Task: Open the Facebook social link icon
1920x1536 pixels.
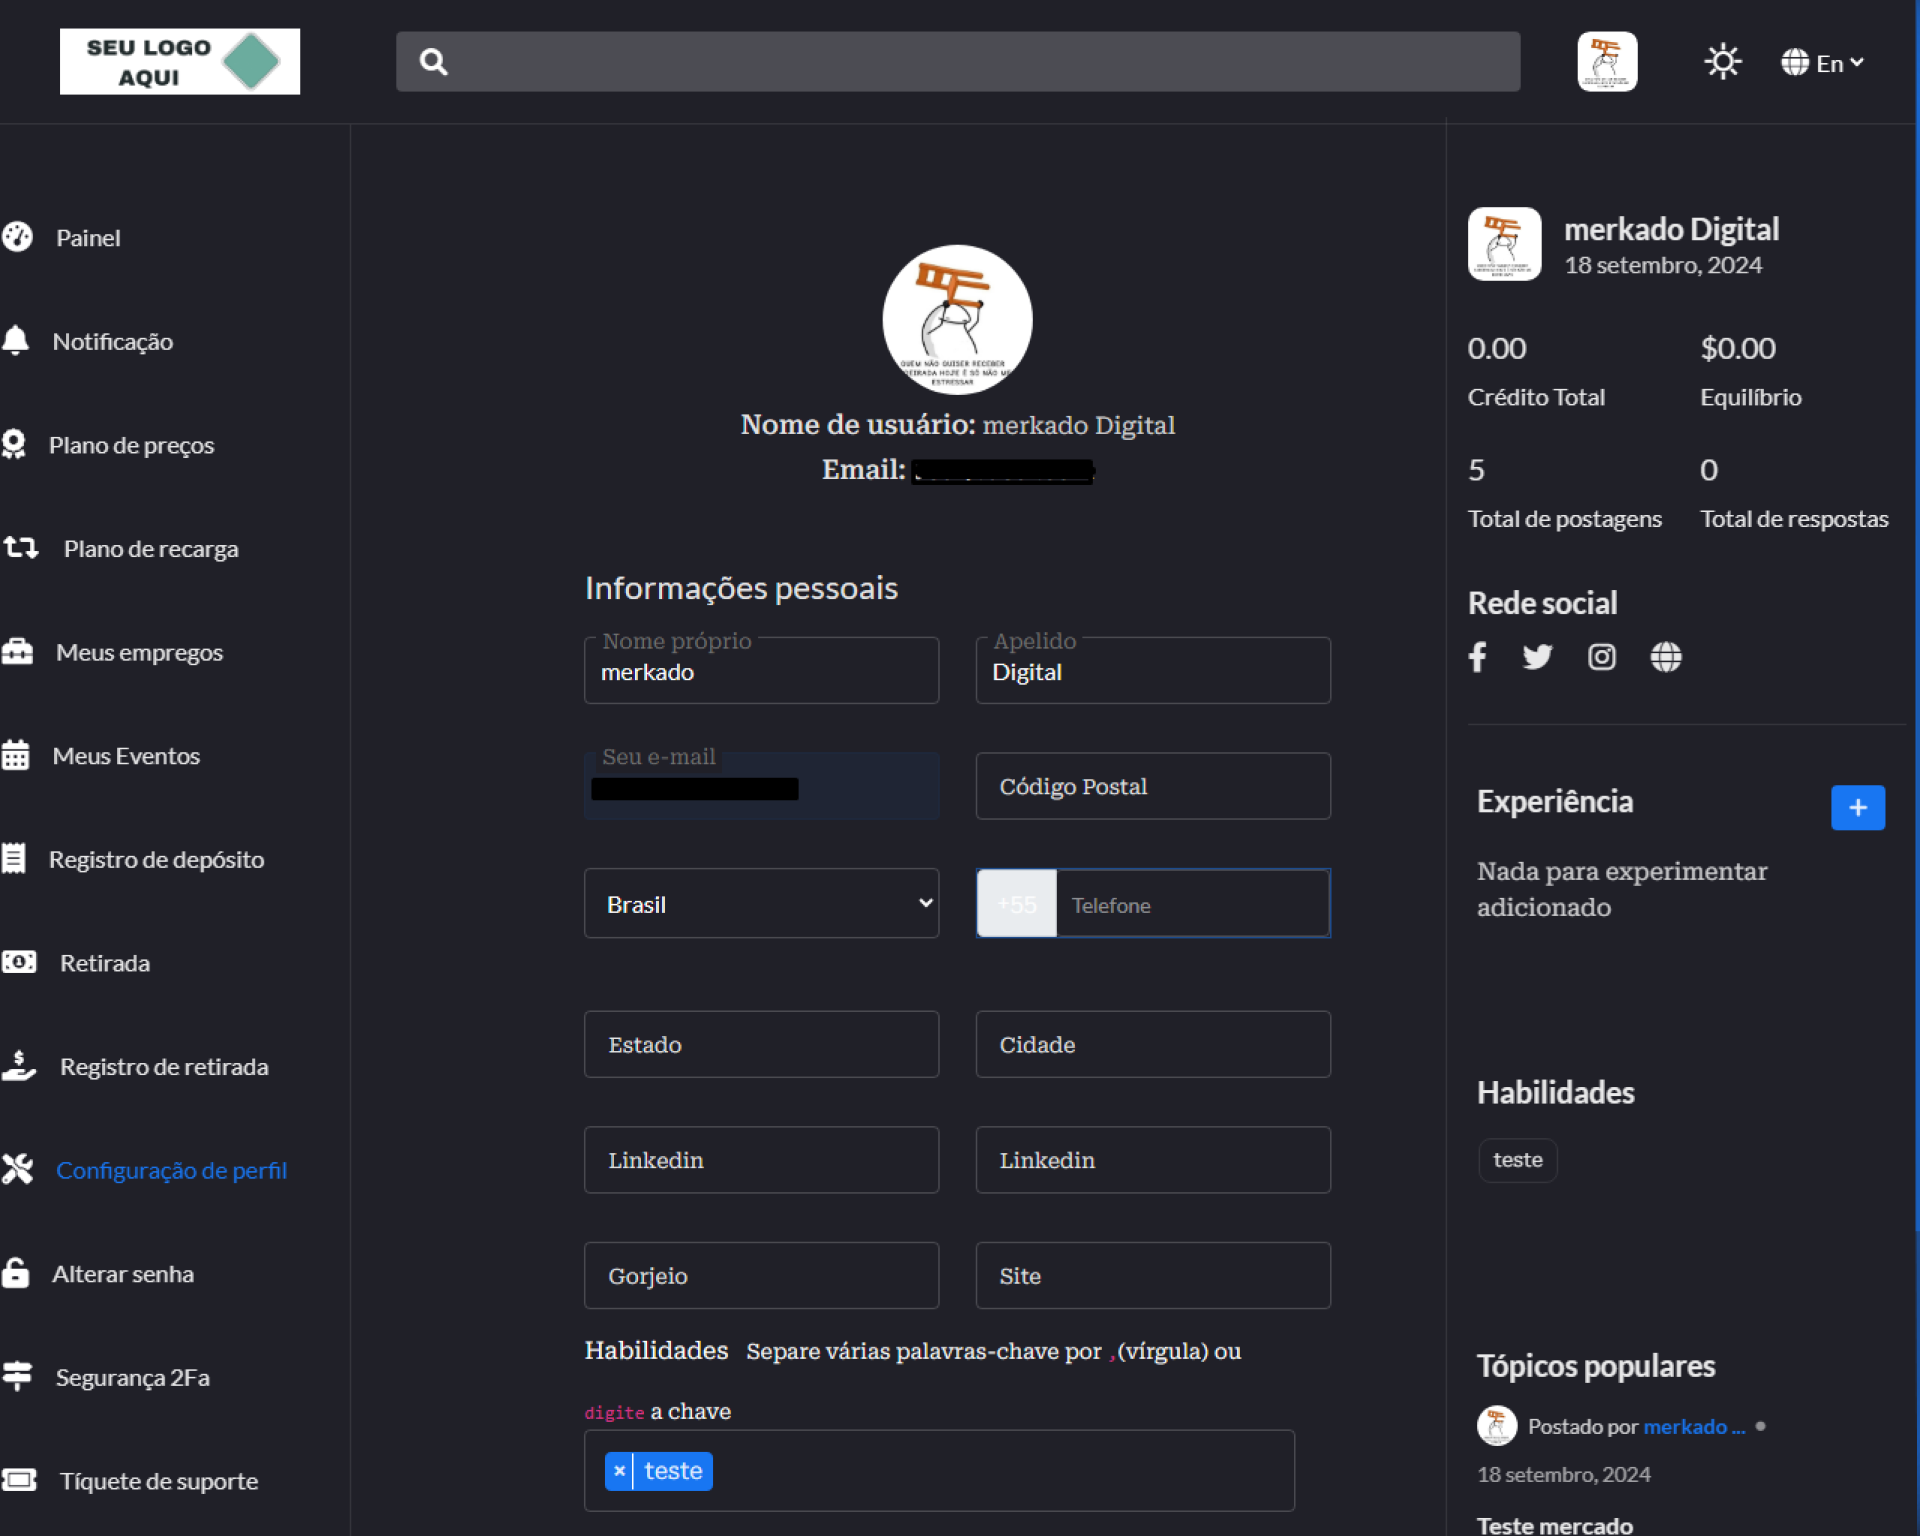Action: (x=1477, y=657)
